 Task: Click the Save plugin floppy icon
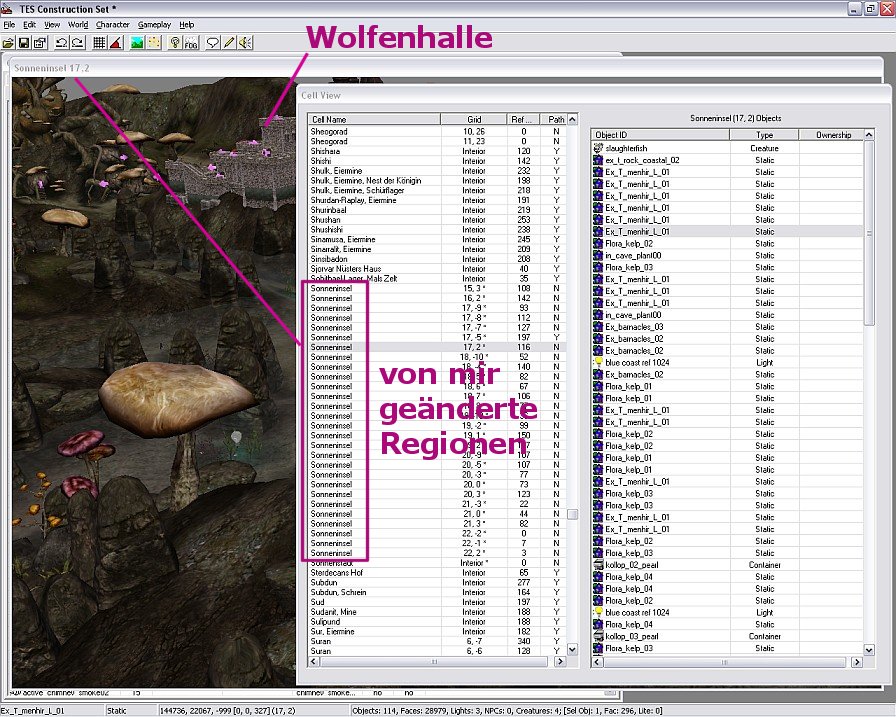(24, 43)
